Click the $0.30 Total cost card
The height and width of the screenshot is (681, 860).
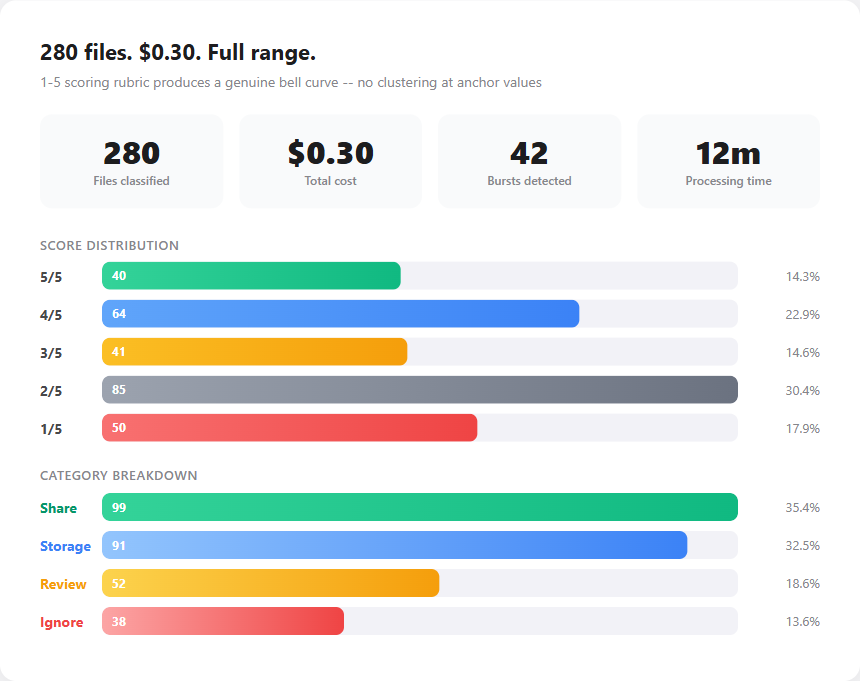coord(330,161)
